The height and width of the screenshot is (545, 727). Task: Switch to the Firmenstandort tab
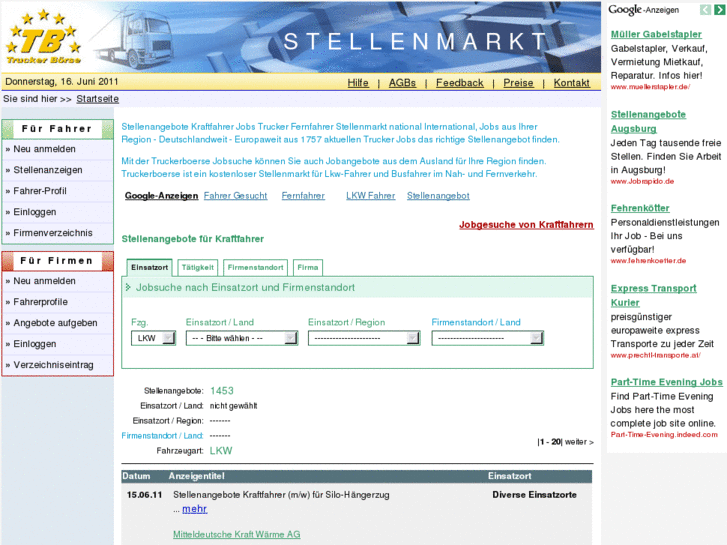(x=255, y=268)
